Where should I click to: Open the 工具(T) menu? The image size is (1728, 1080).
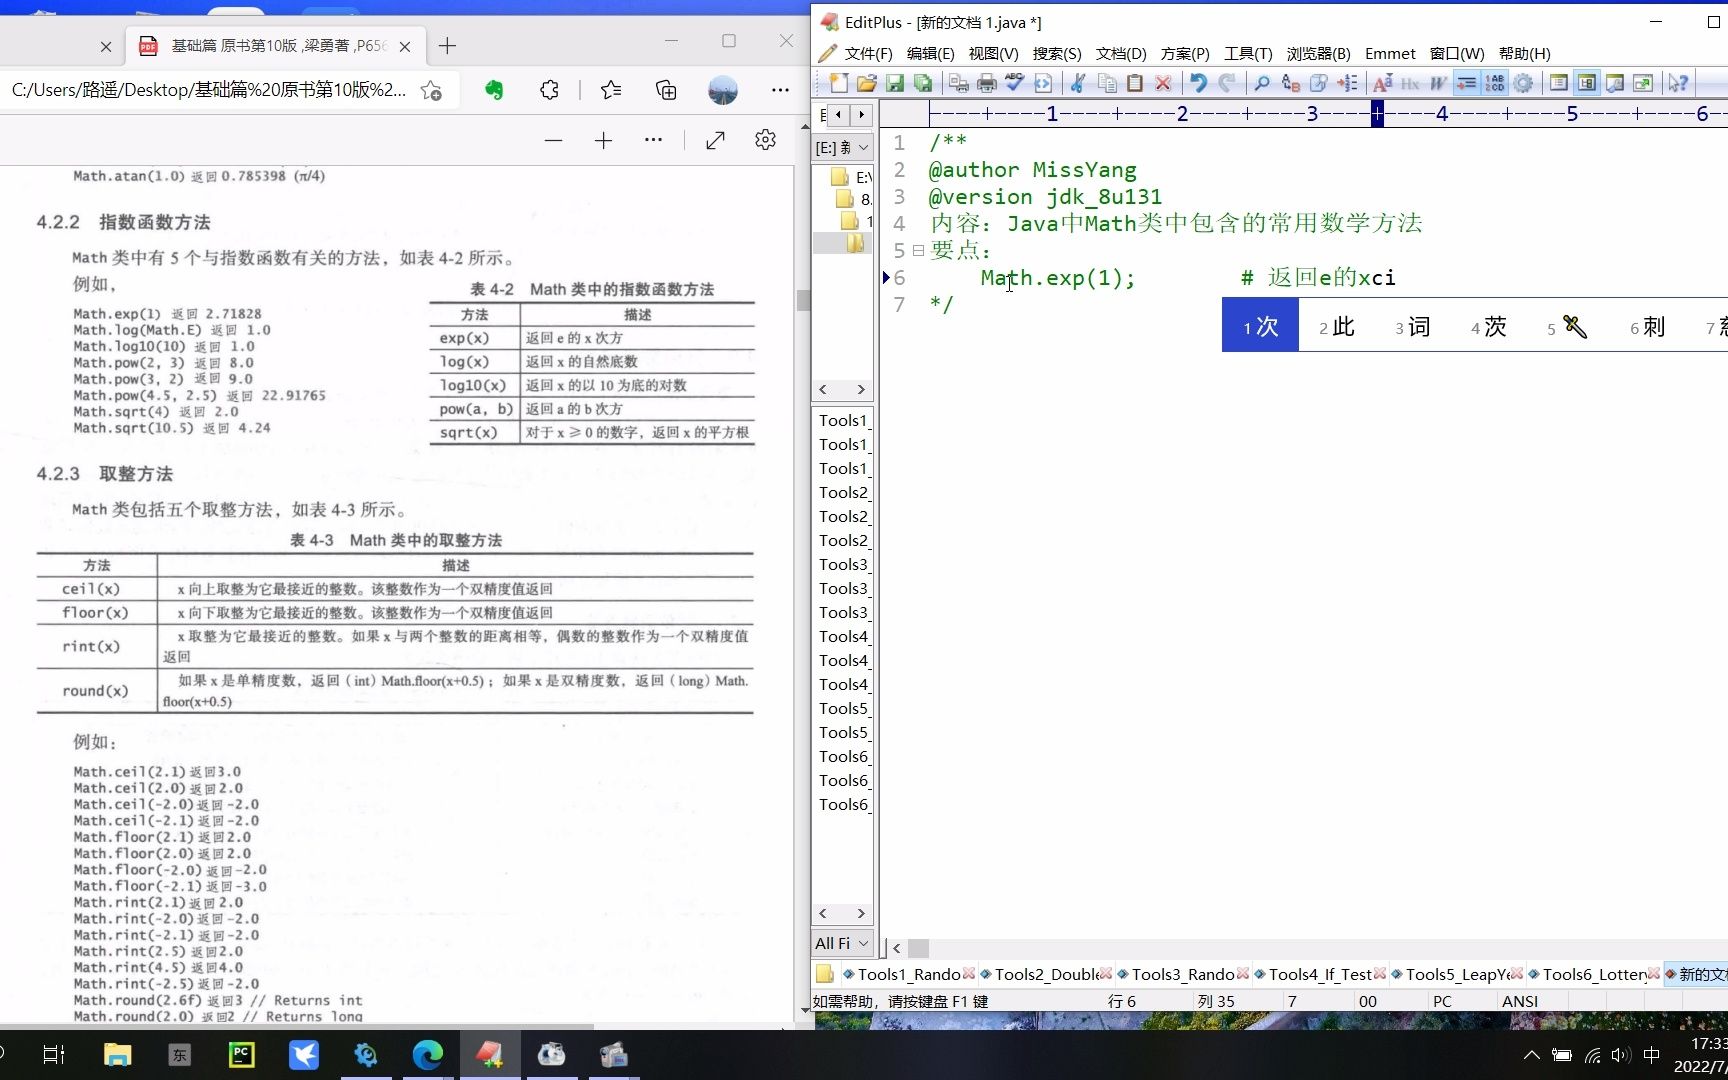pyautogui.click(x=1248, y=54)
